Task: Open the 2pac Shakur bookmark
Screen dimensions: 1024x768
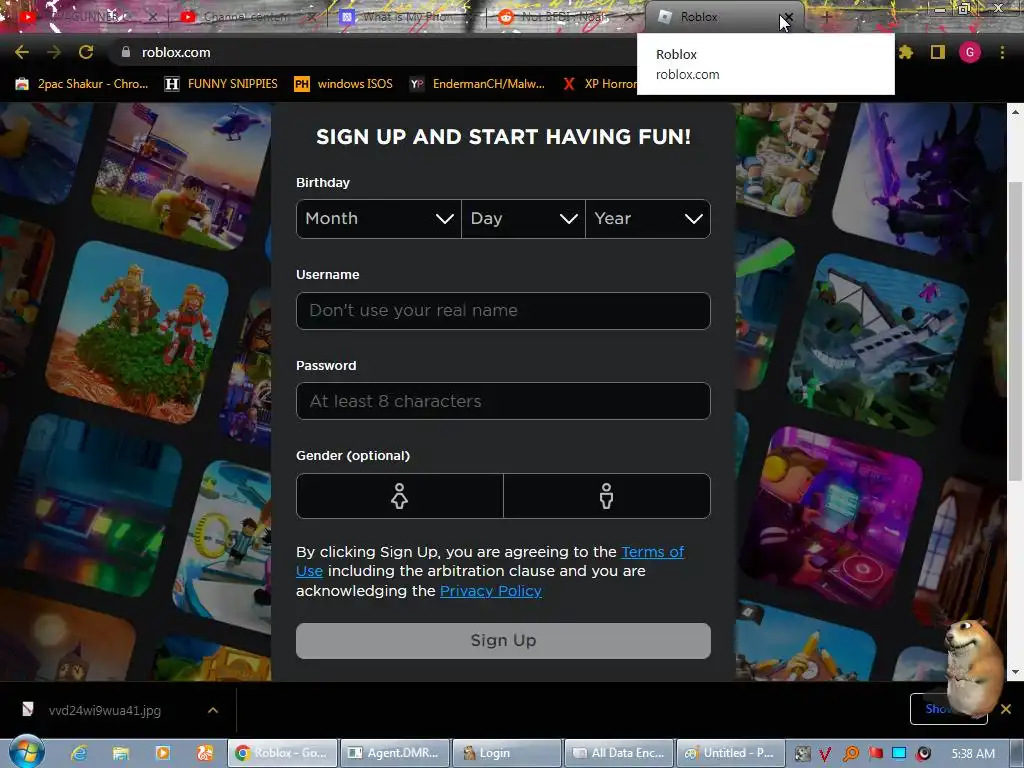Action: pyautogui.click(x=82, y=84)
